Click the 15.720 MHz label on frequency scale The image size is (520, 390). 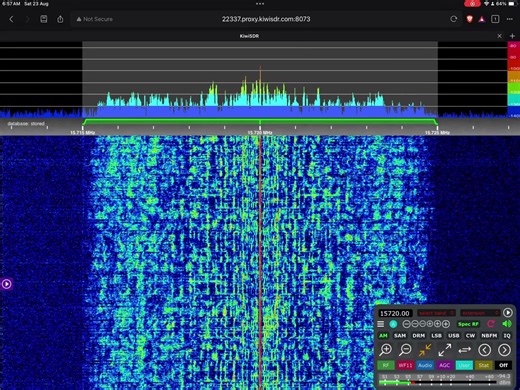pos(260,133)
